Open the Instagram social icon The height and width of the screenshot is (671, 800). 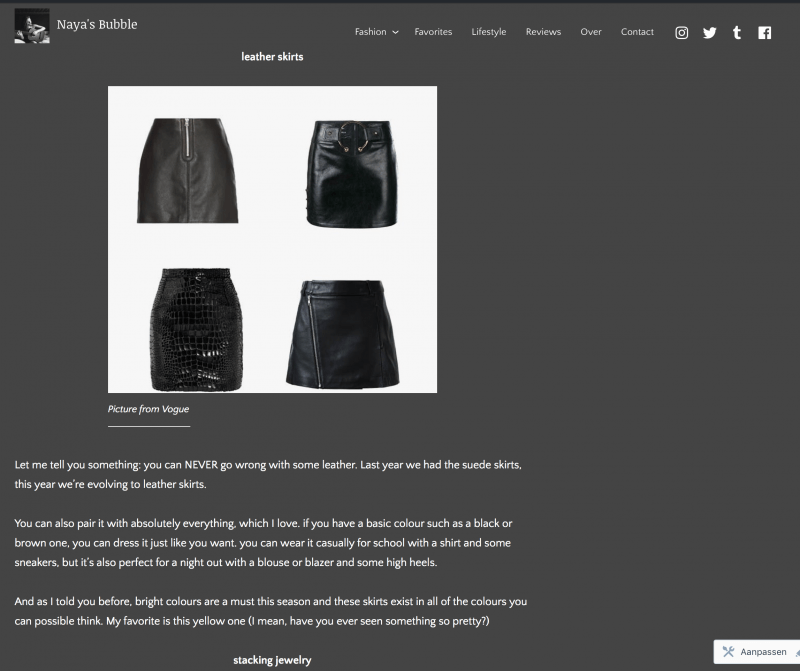[681, 33]
